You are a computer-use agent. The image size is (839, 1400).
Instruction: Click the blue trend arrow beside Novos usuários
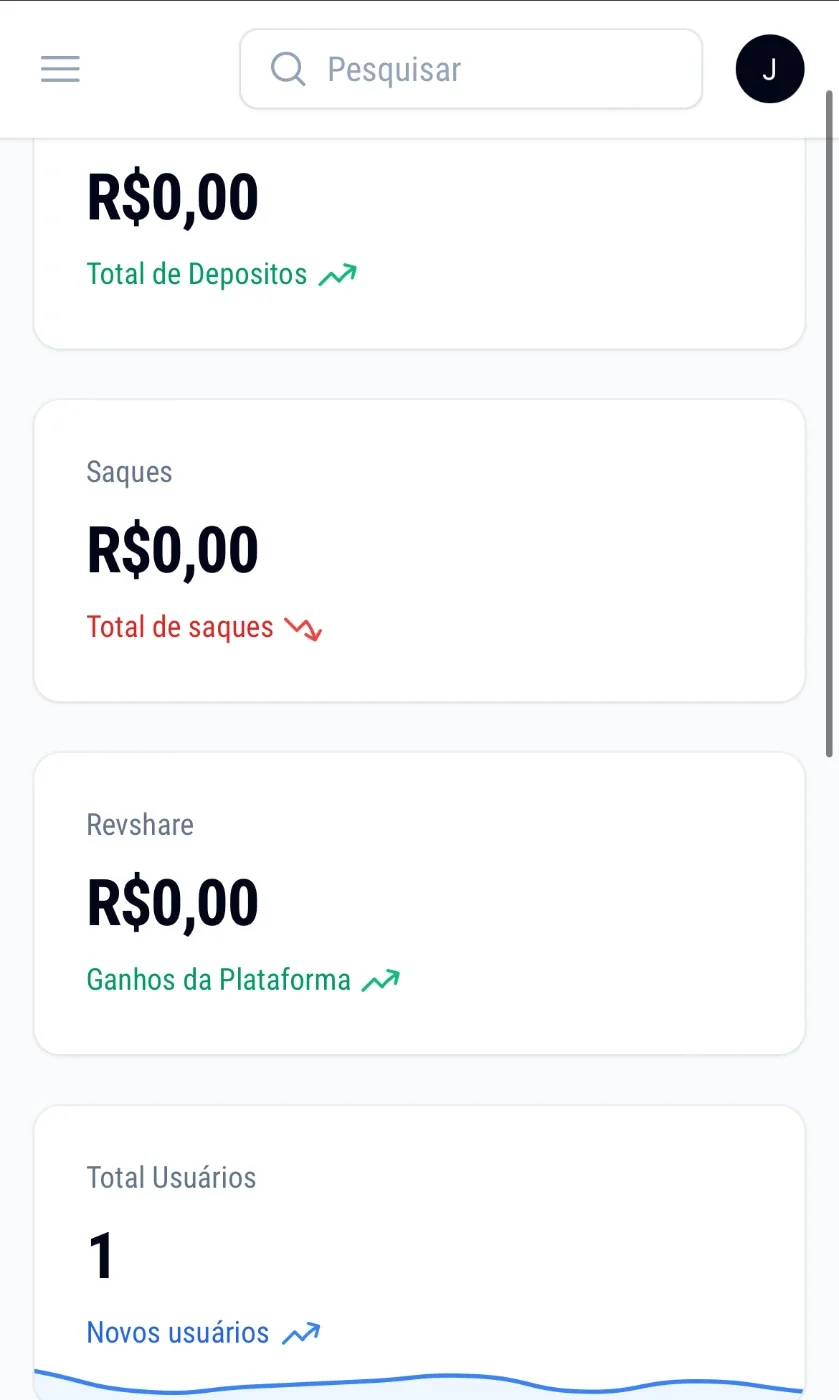pyautogui.click(x=300, y=1333)
